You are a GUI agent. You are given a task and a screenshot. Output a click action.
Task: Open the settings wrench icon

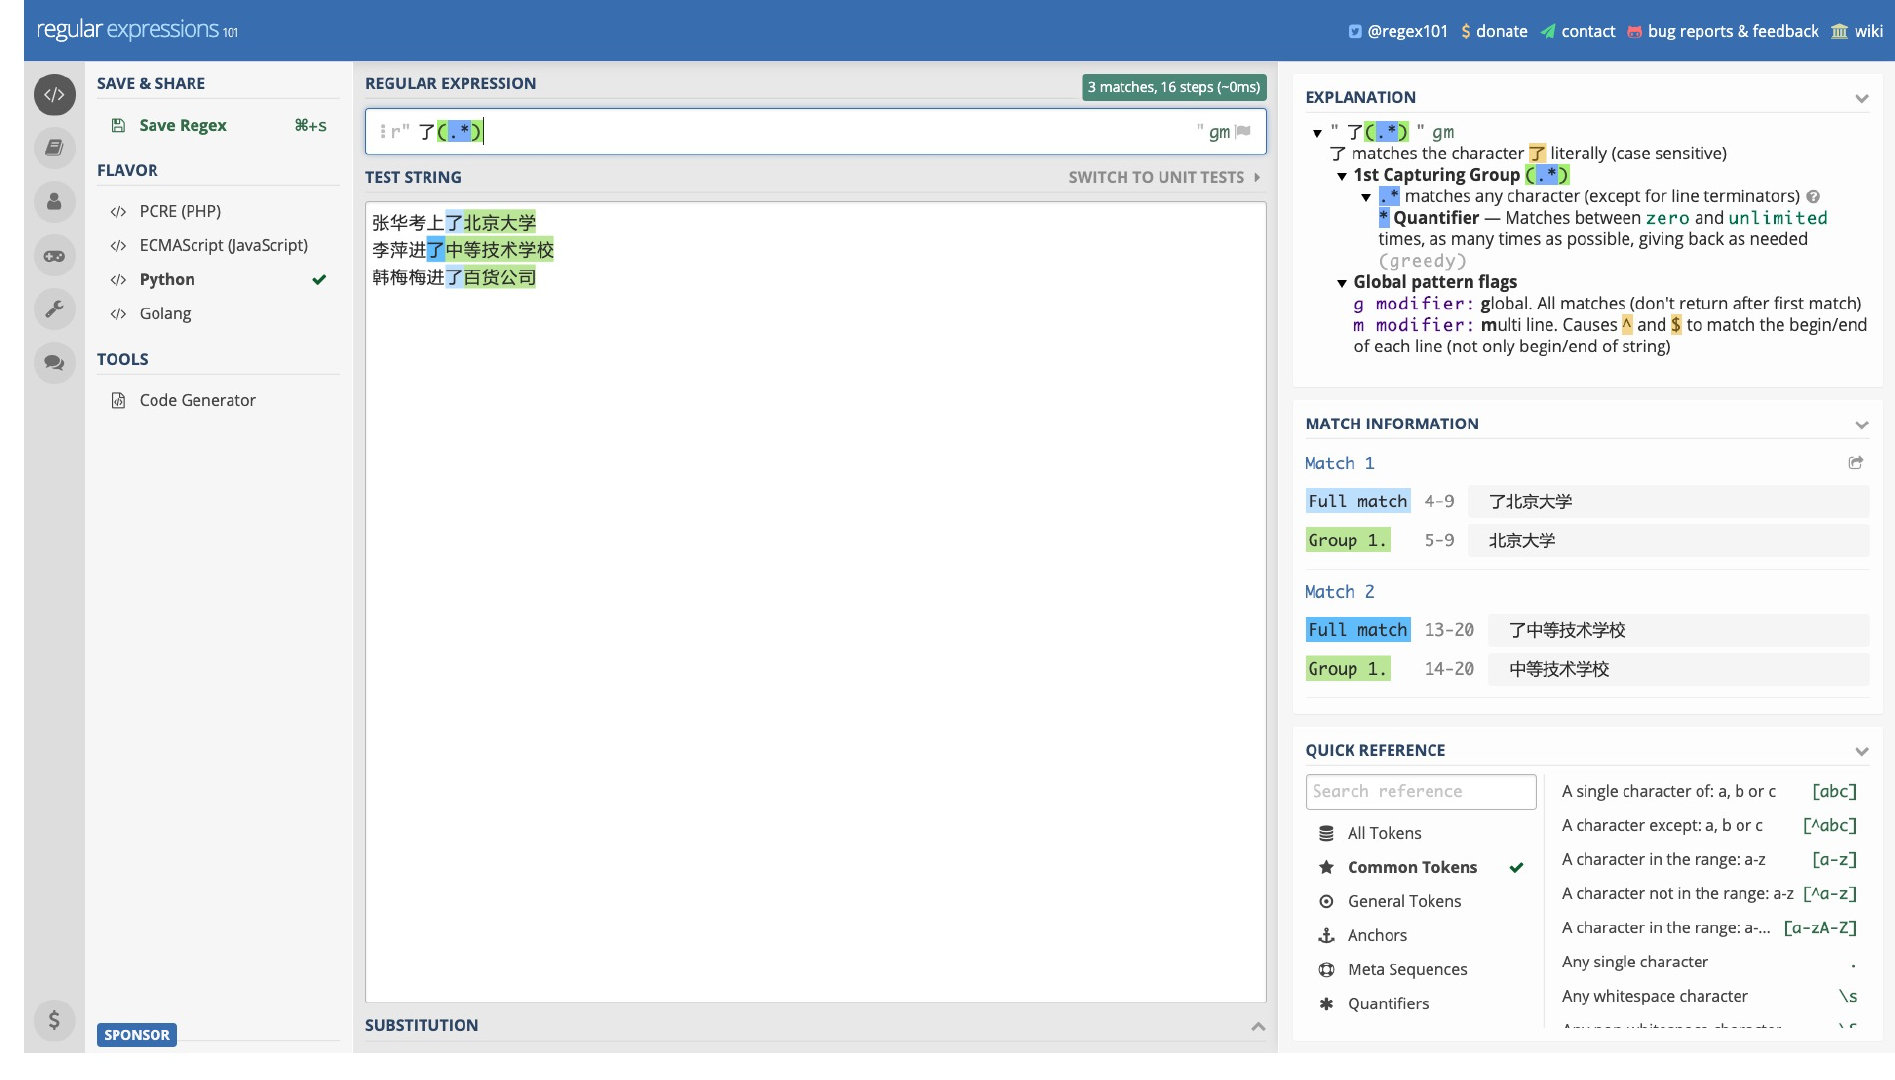[x=54, y=309]
